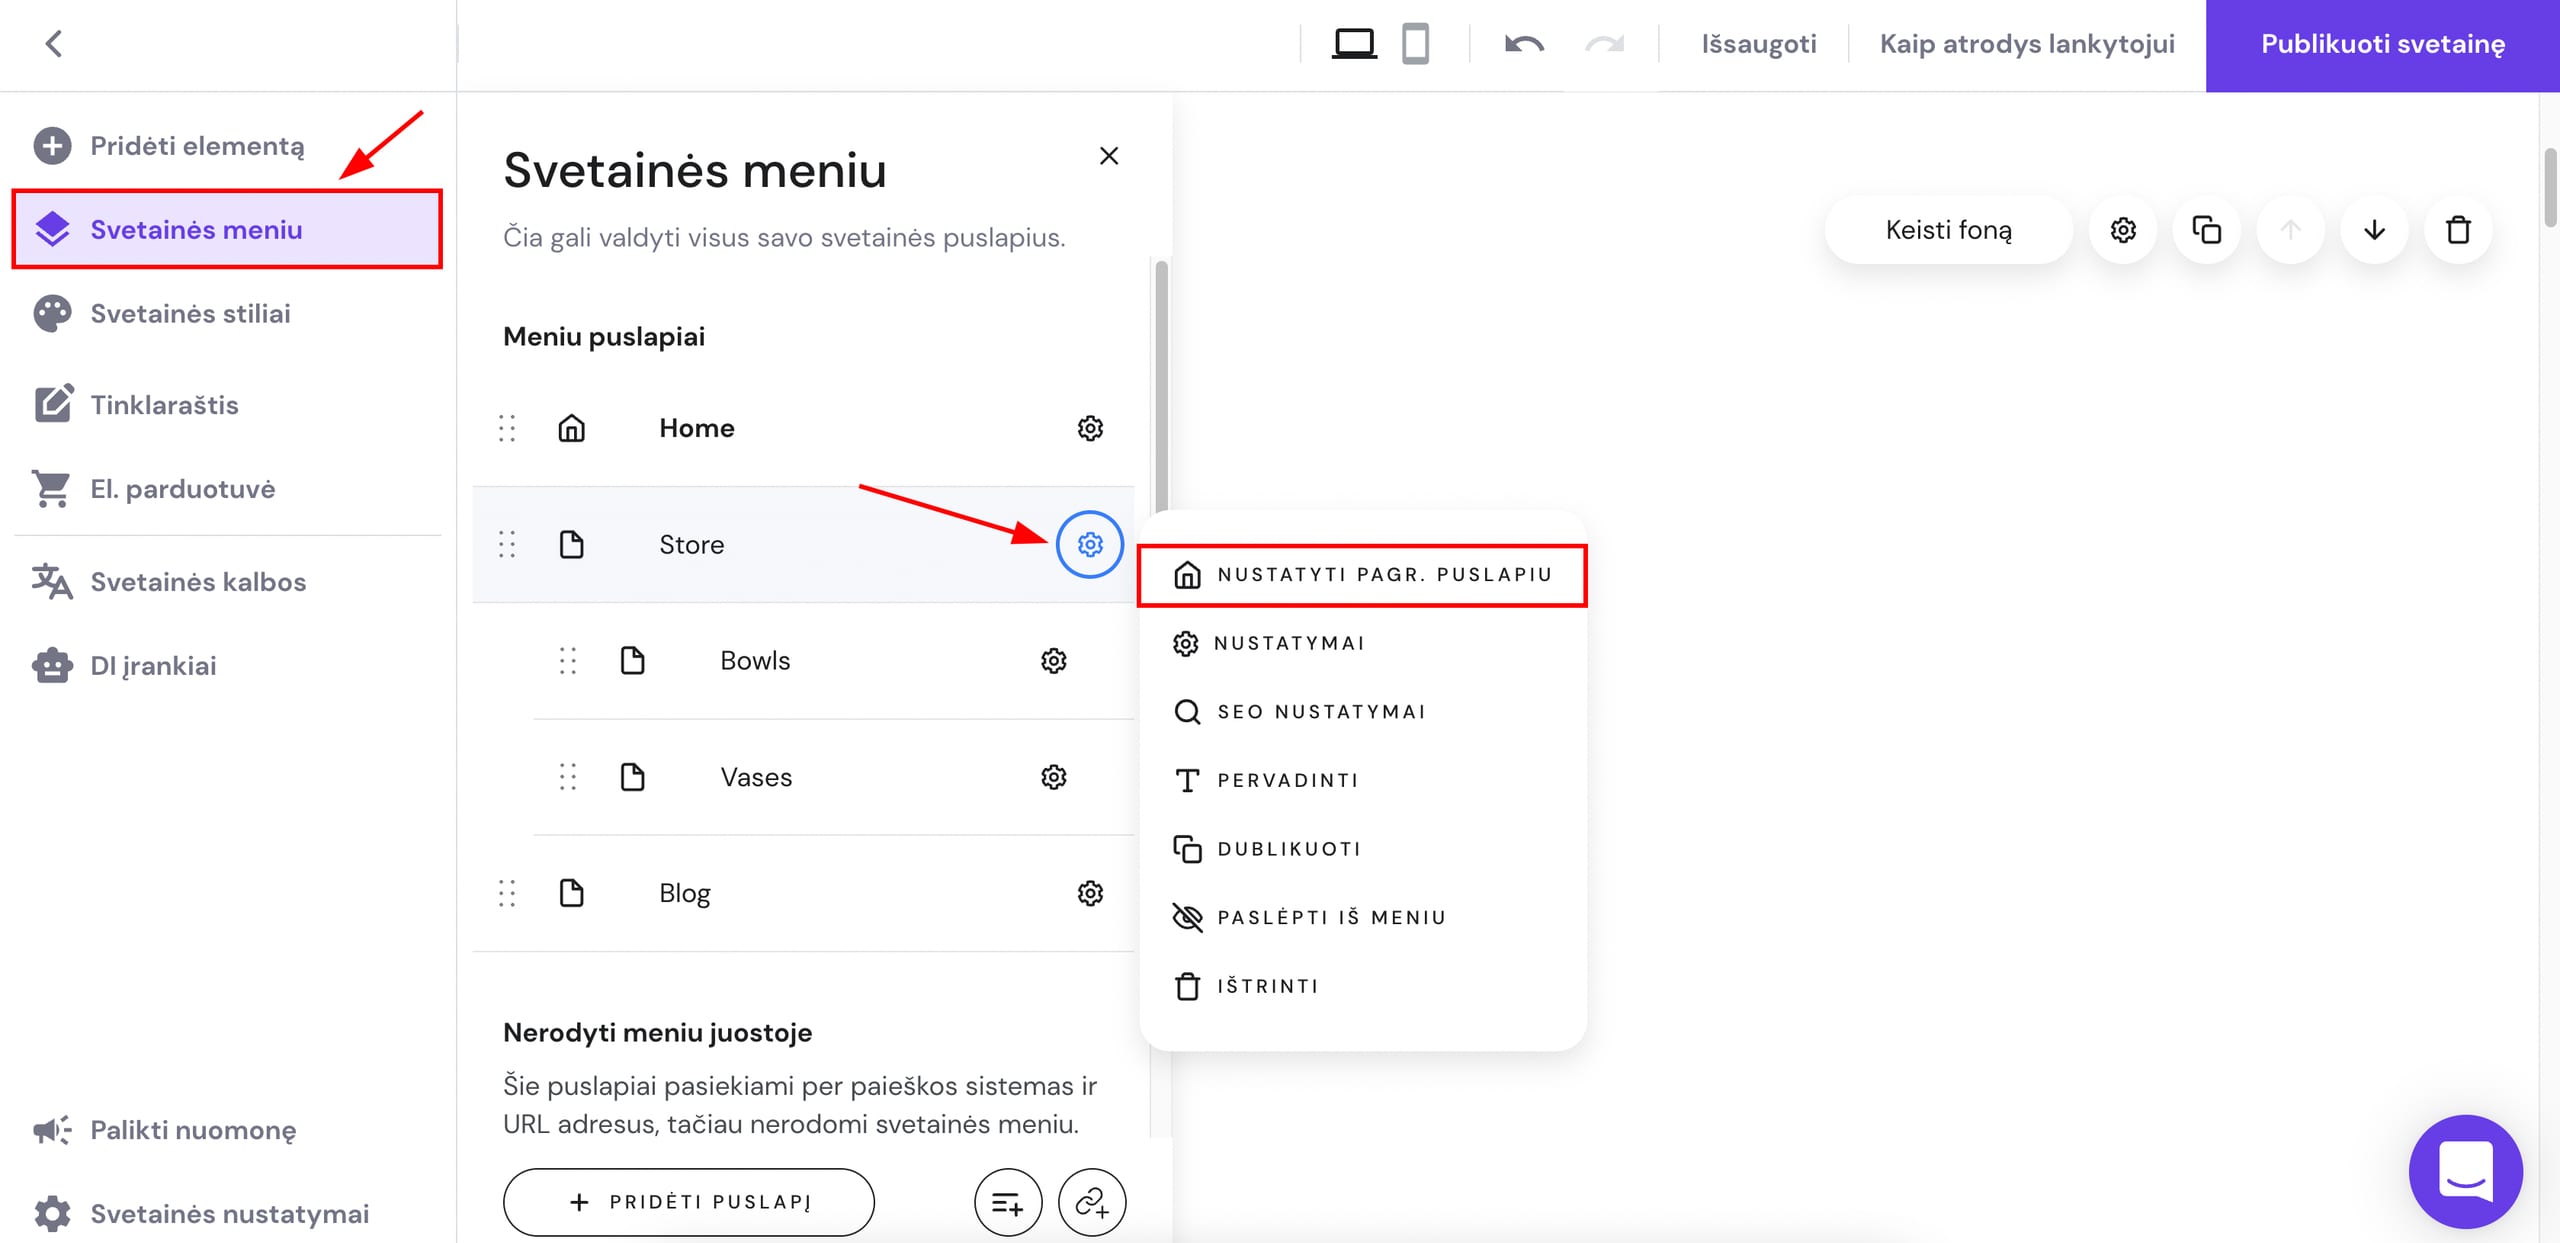The width and height of the screenshot is (2560, 1243).
Task: Click Keisti foną button
Action: click(x=1948, y=230)
